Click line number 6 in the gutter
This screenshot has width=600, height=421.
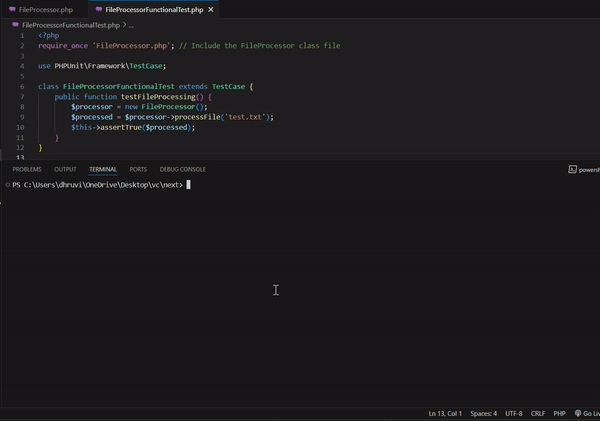[x=22, y=86]
